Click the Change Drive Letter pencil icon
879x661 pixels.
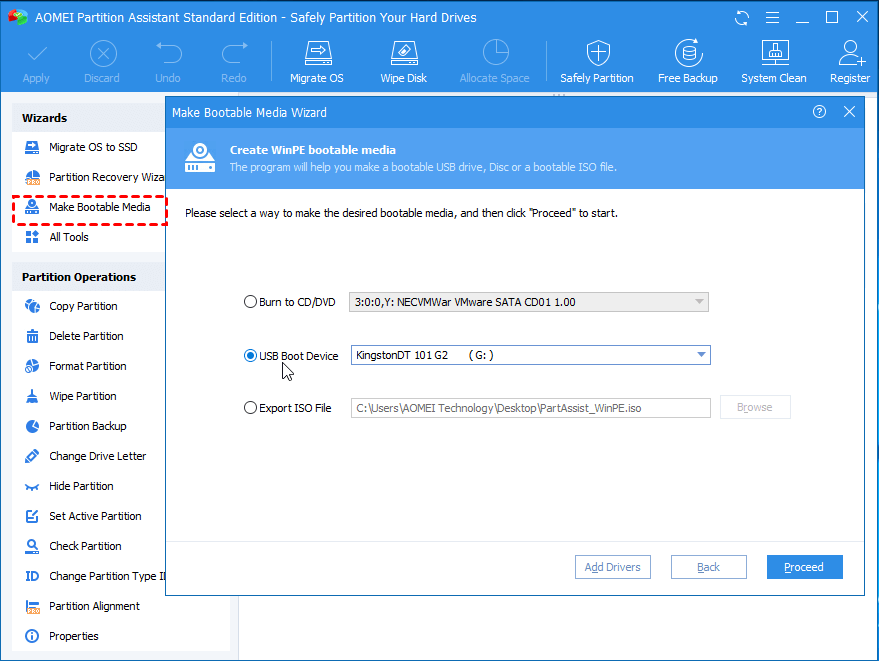pos(32,456)
